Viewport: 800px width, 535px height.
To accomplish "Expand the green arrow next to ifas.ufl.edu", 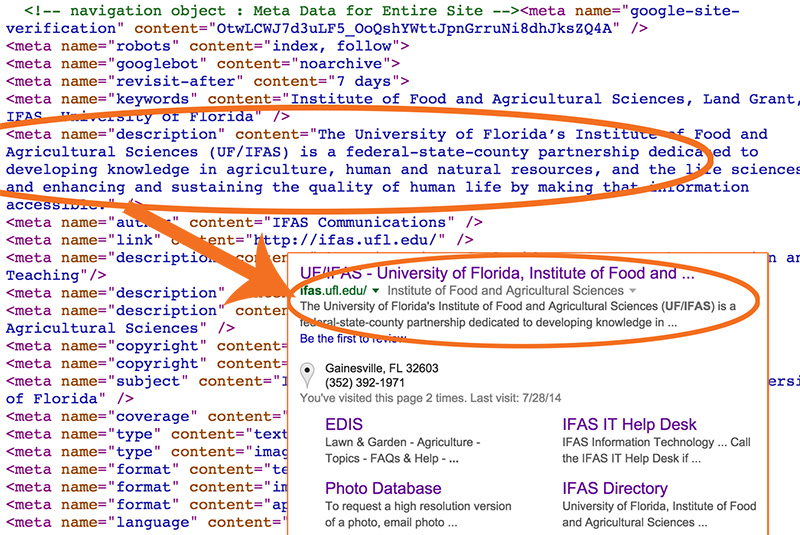I will pyautogui.click(x=376, y=291).
